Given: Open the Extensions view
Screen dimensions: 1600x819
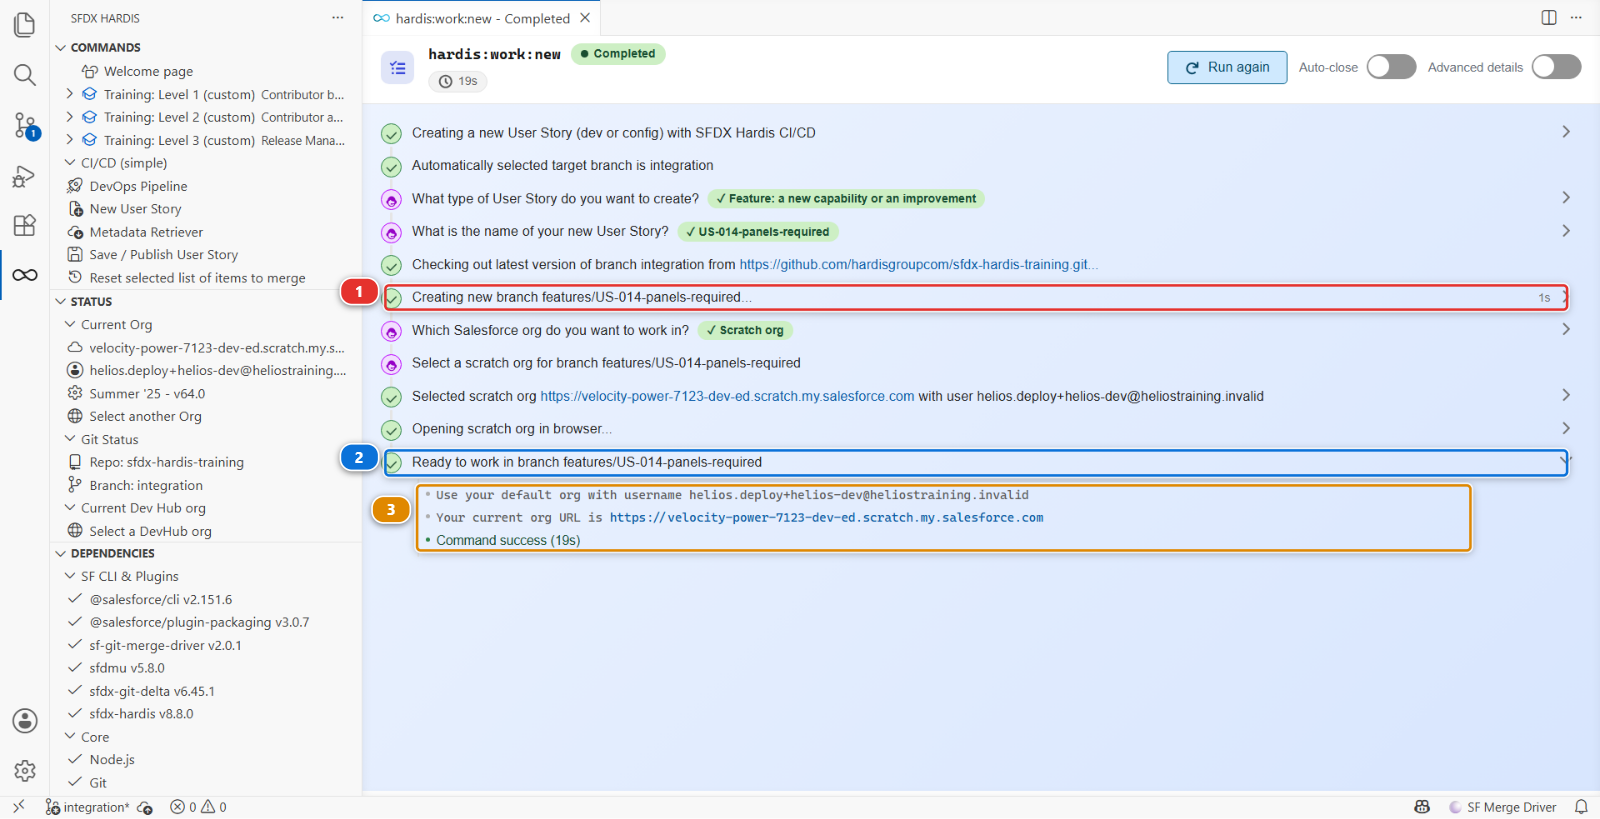Looking at the screenshot, I should tap(25, 225).
